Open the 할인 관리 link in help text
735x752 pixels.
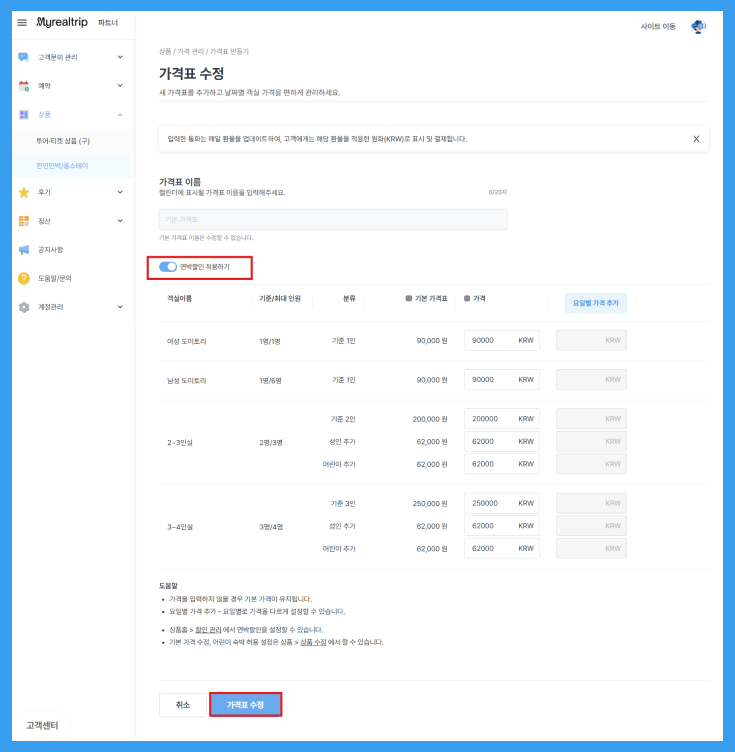207,630
